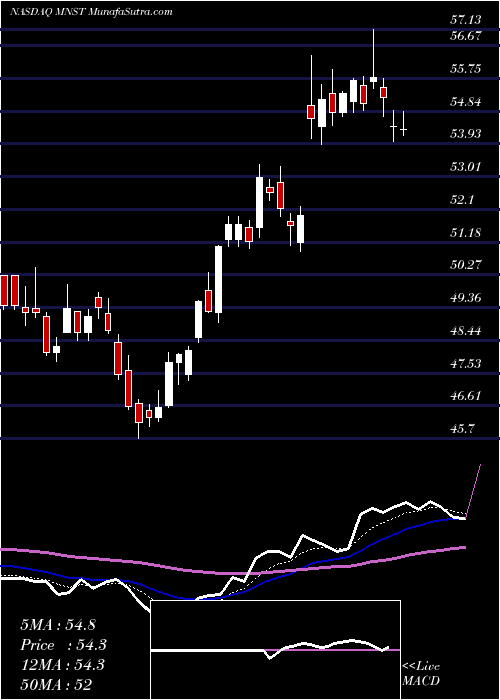
Task: Click the 51.18 price axis label
Action: pos(466,232)
